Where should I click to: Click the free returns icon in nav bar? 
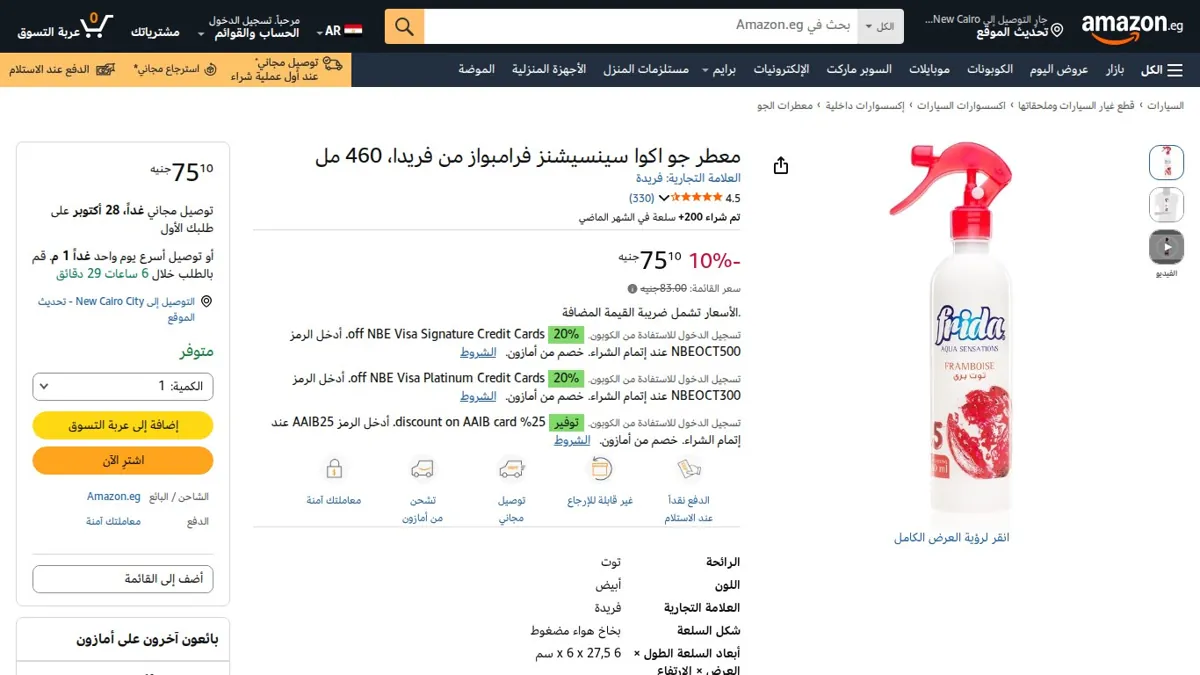click(209, 70)
